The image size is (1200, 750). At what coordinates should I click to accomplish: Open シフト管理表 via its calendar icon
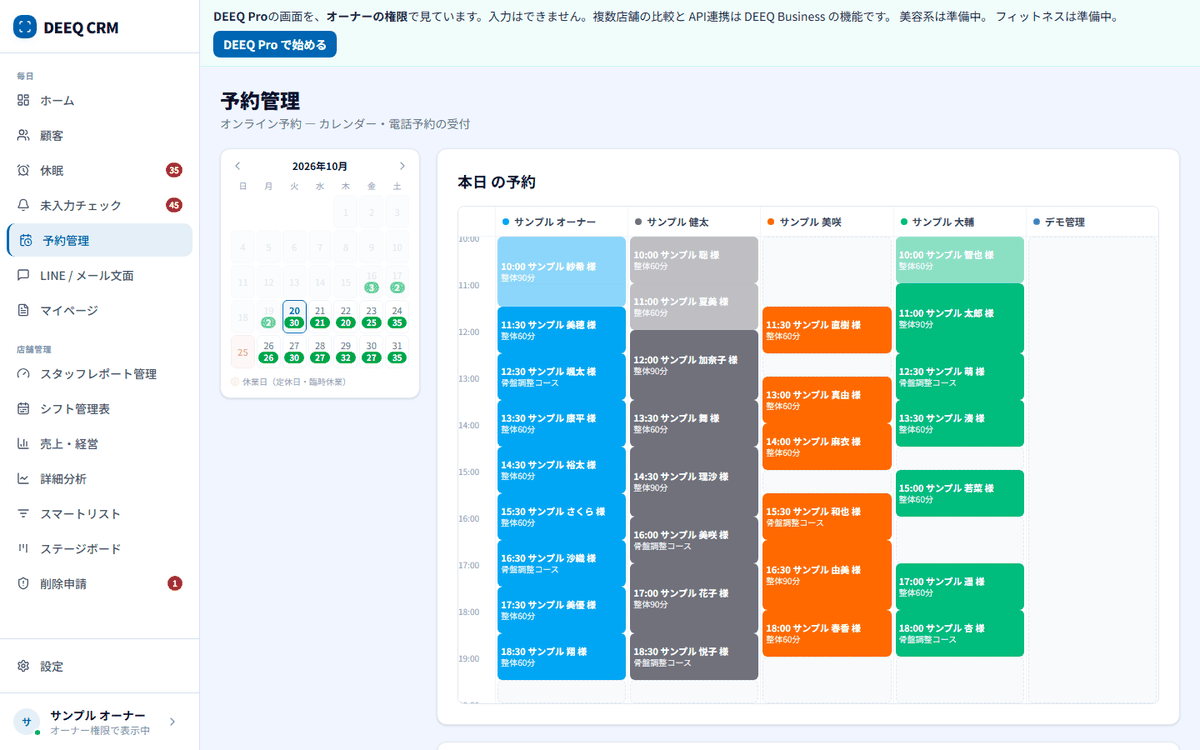[24, 409]
